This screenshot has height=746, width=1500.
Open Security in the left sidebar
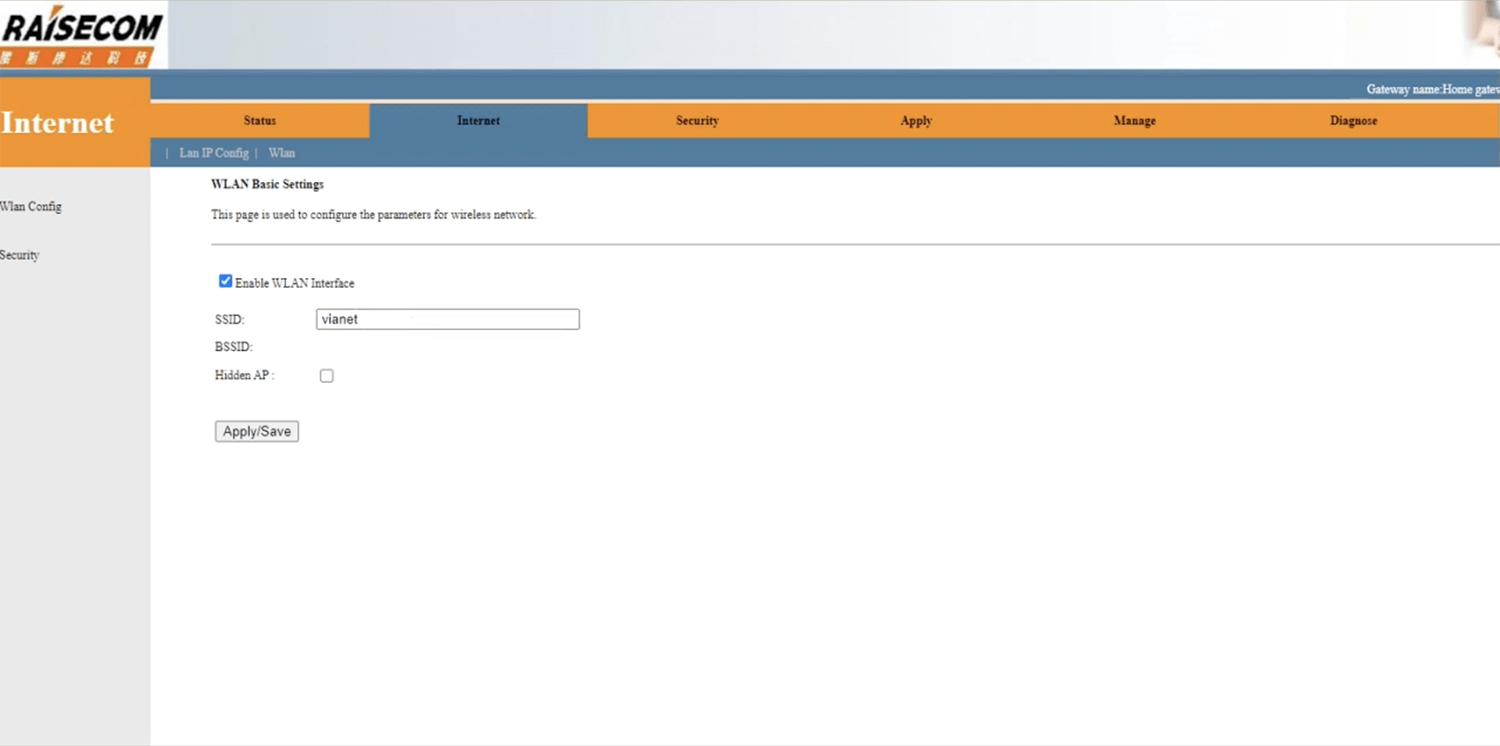(20, 255)
